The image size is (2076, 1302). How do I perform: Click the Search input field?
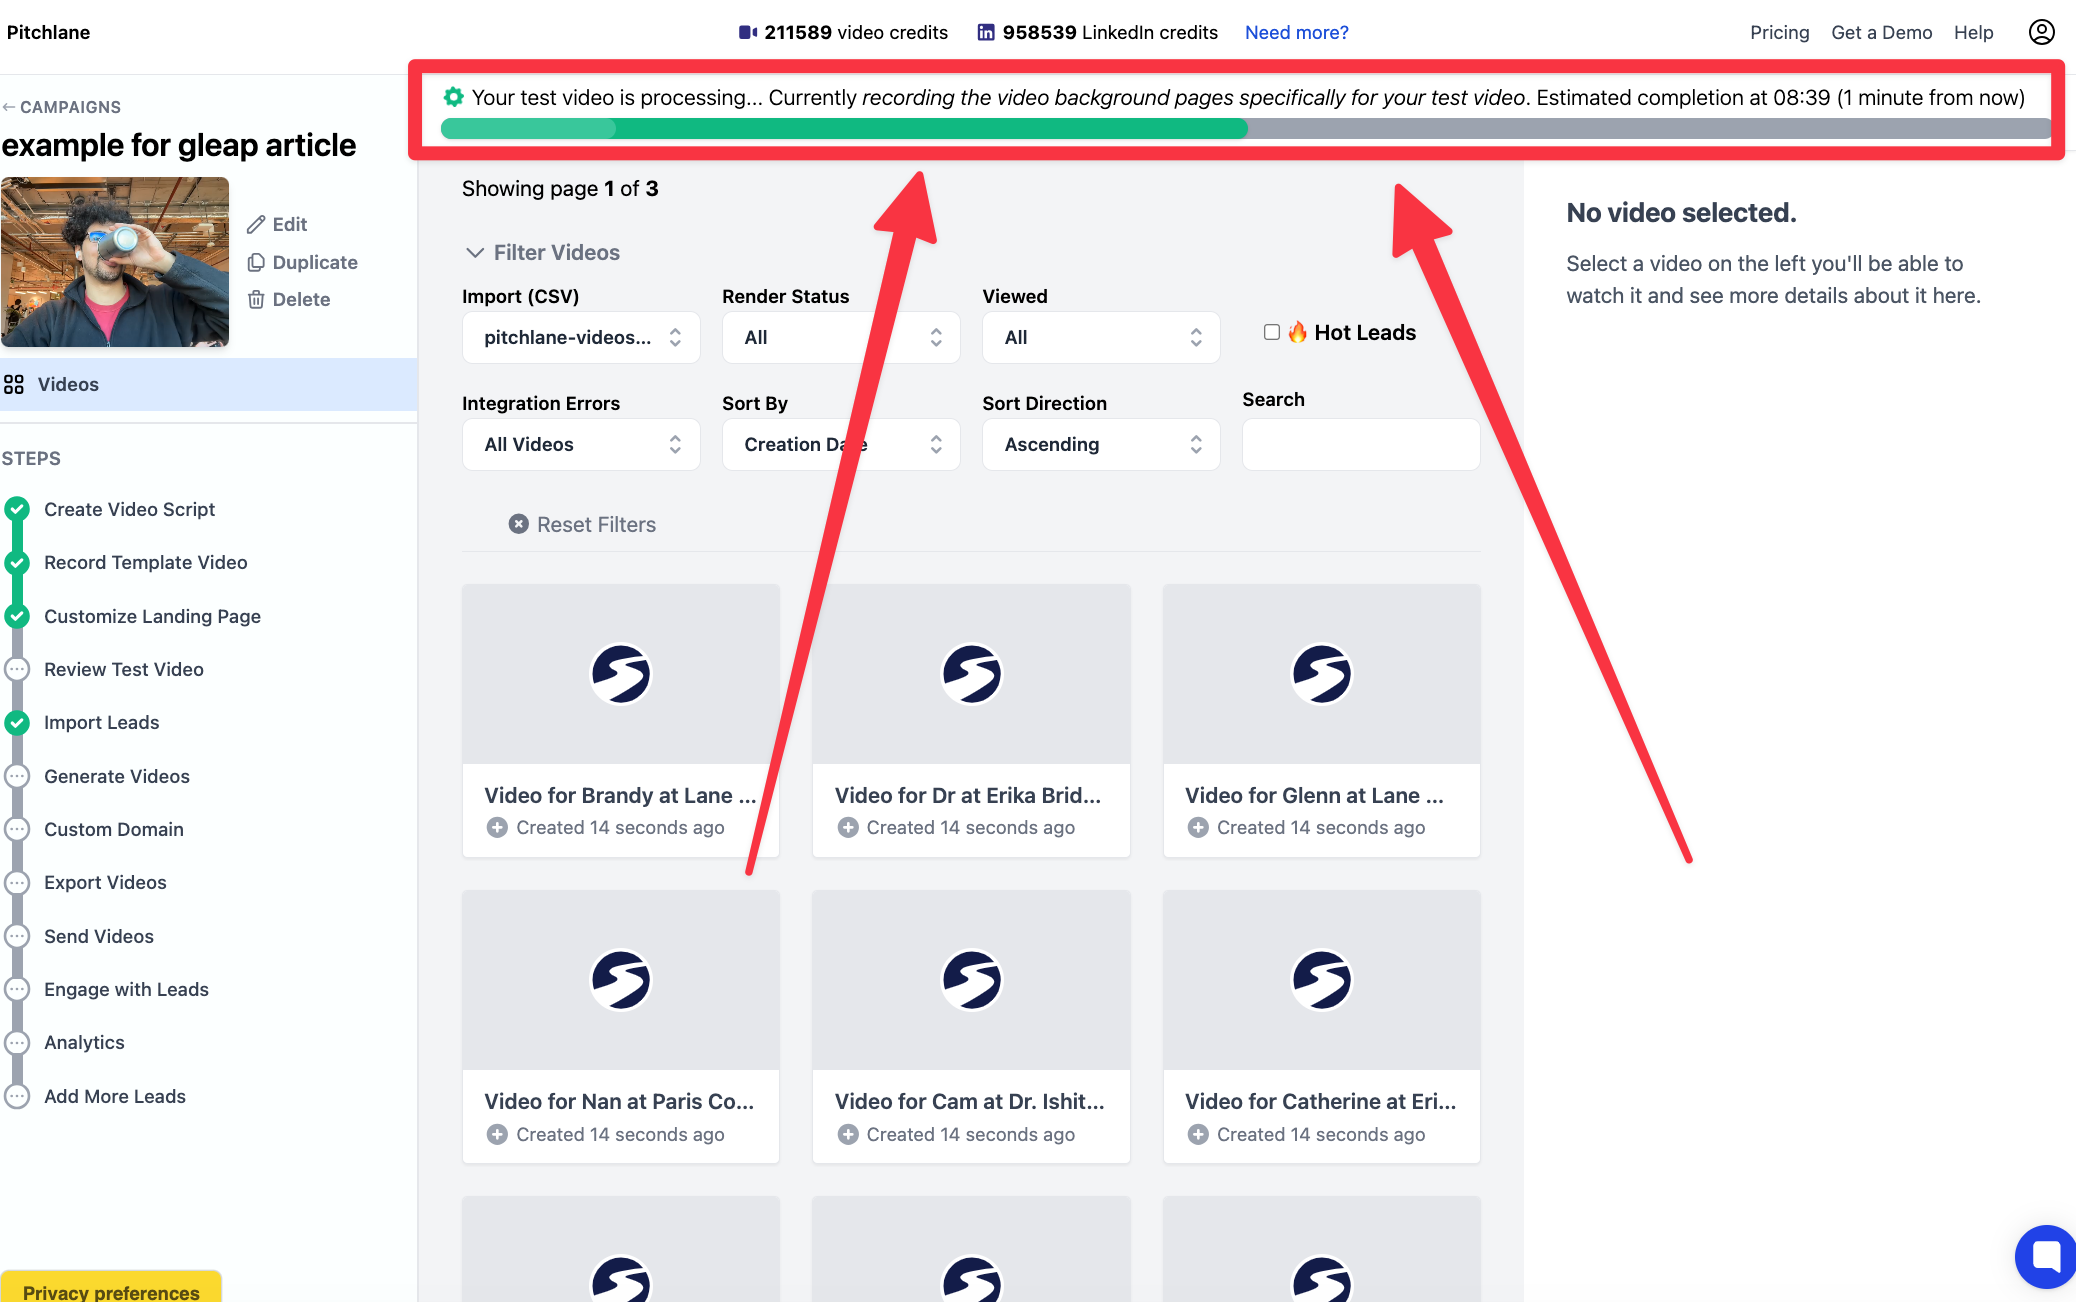[x=1361, y=444]
